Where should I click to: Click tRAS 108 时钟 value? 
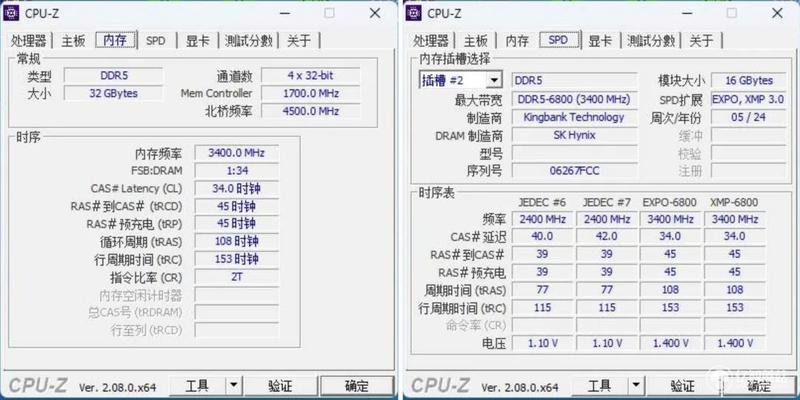click(x=237, y=241)
